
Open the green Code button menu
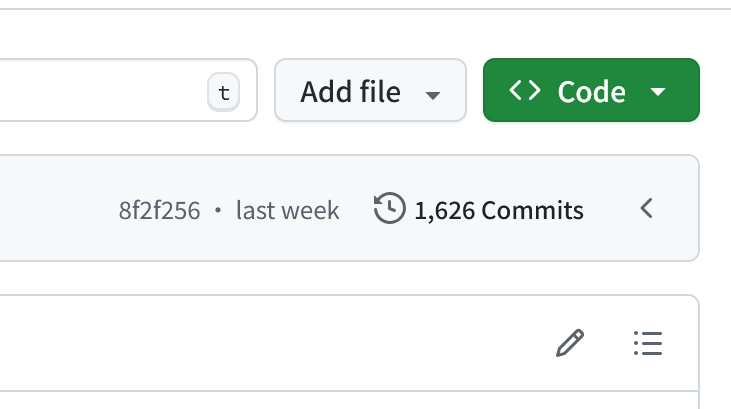[x=591, y=90]
